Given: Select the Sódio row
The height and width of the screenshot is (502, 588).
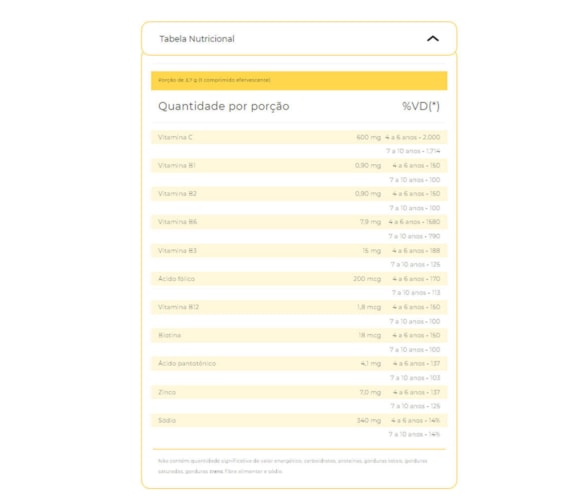Looking at the screenshot, I should tap(299, 420).
